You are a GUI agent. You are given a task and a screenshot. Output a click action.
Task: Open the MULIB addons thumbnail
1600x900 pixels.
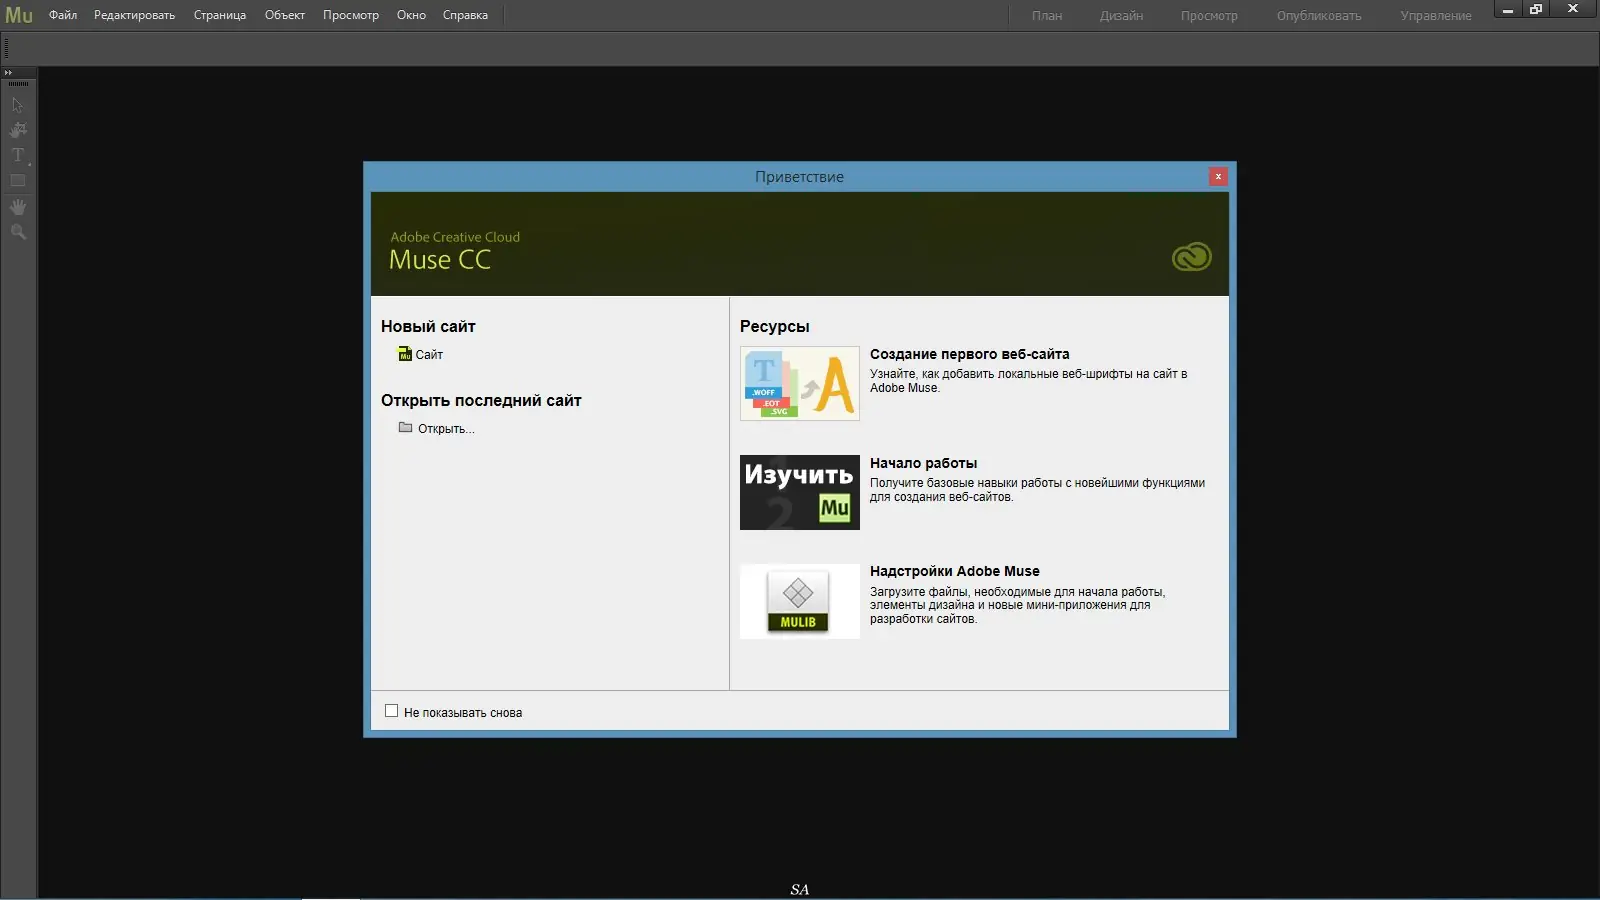(x=799, y=601)
